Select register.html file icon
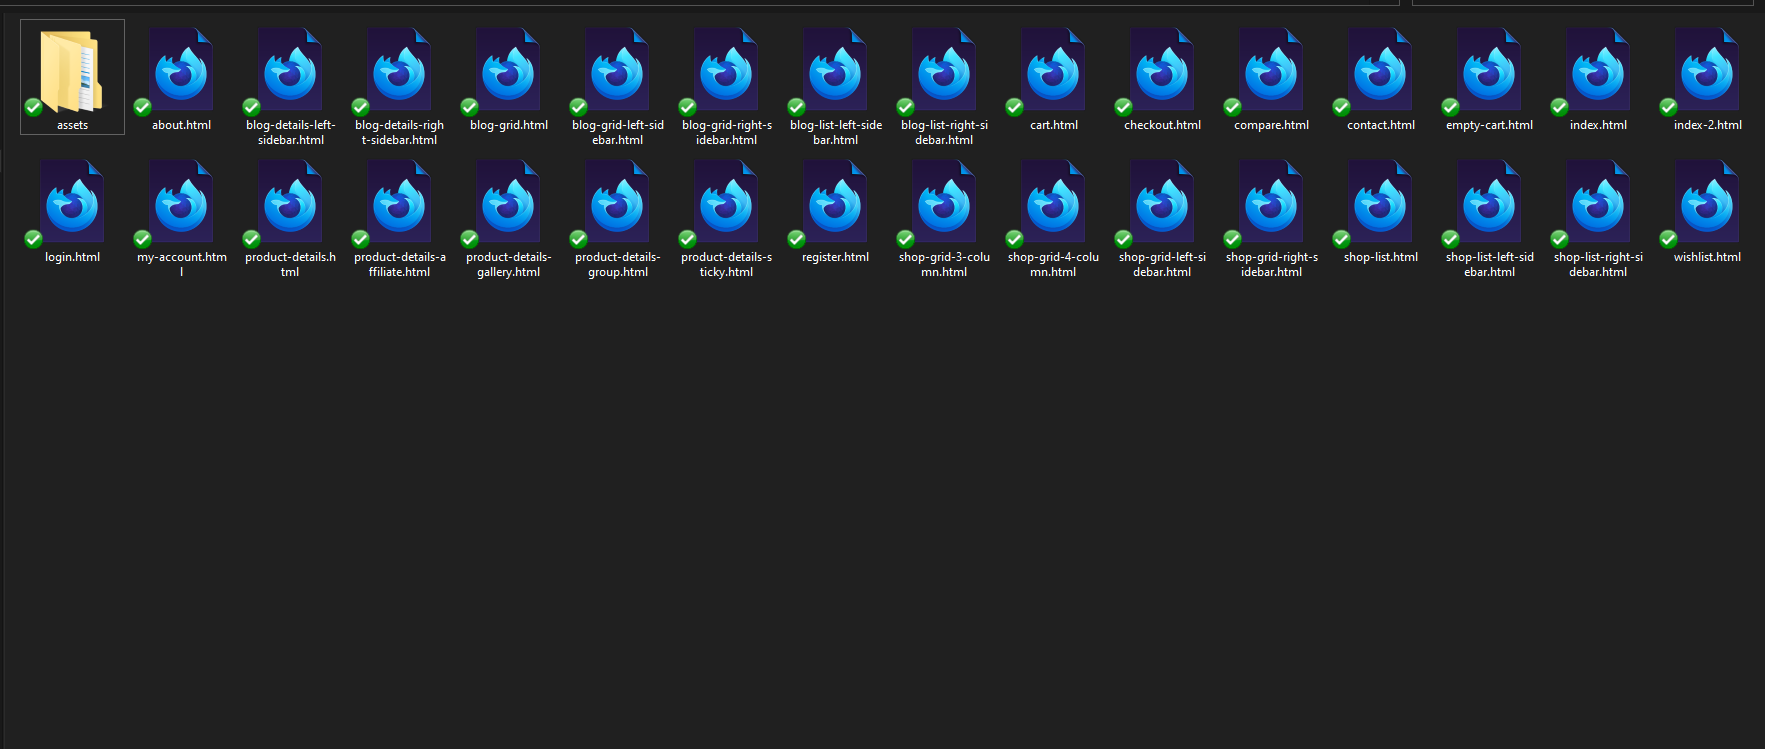Viewport: 1765px width, 749px height. tap(835, 204)
